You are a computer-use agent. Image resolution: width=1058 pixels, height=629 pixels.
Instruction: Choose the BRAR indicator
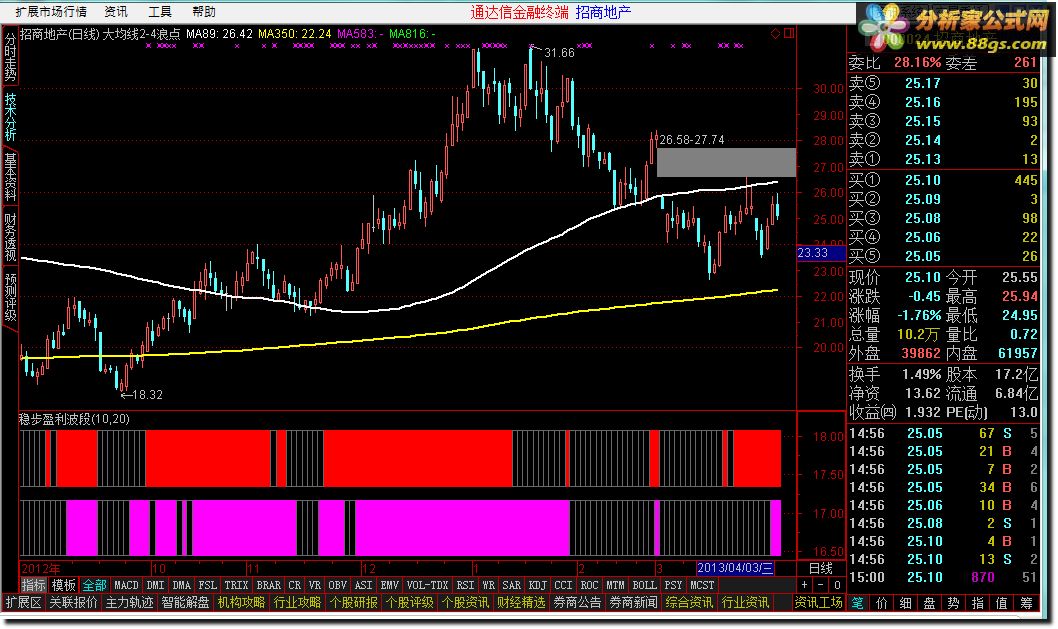point(269,585)
